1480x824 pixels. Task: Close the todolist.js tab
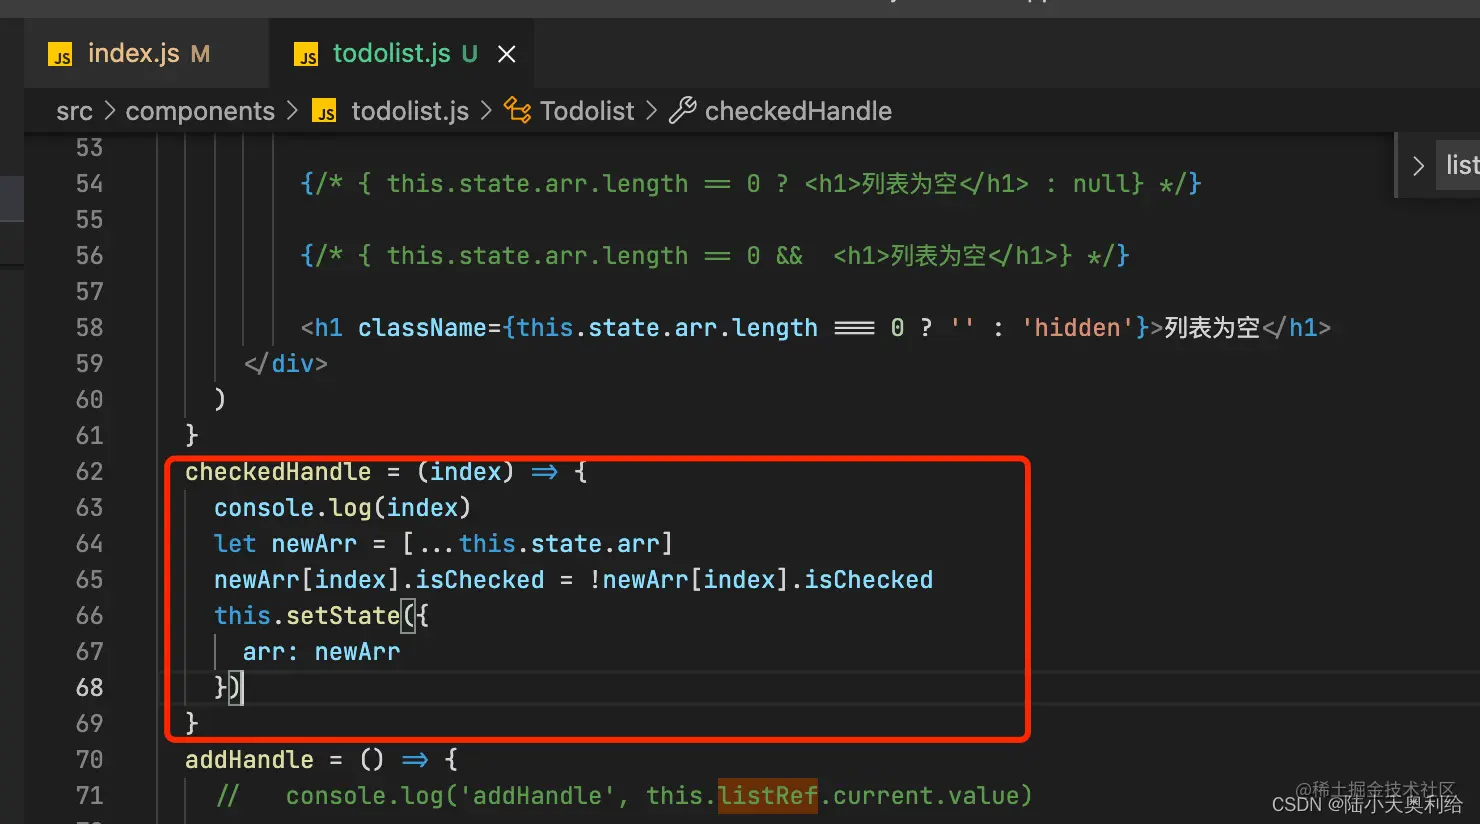pos(507,54)
